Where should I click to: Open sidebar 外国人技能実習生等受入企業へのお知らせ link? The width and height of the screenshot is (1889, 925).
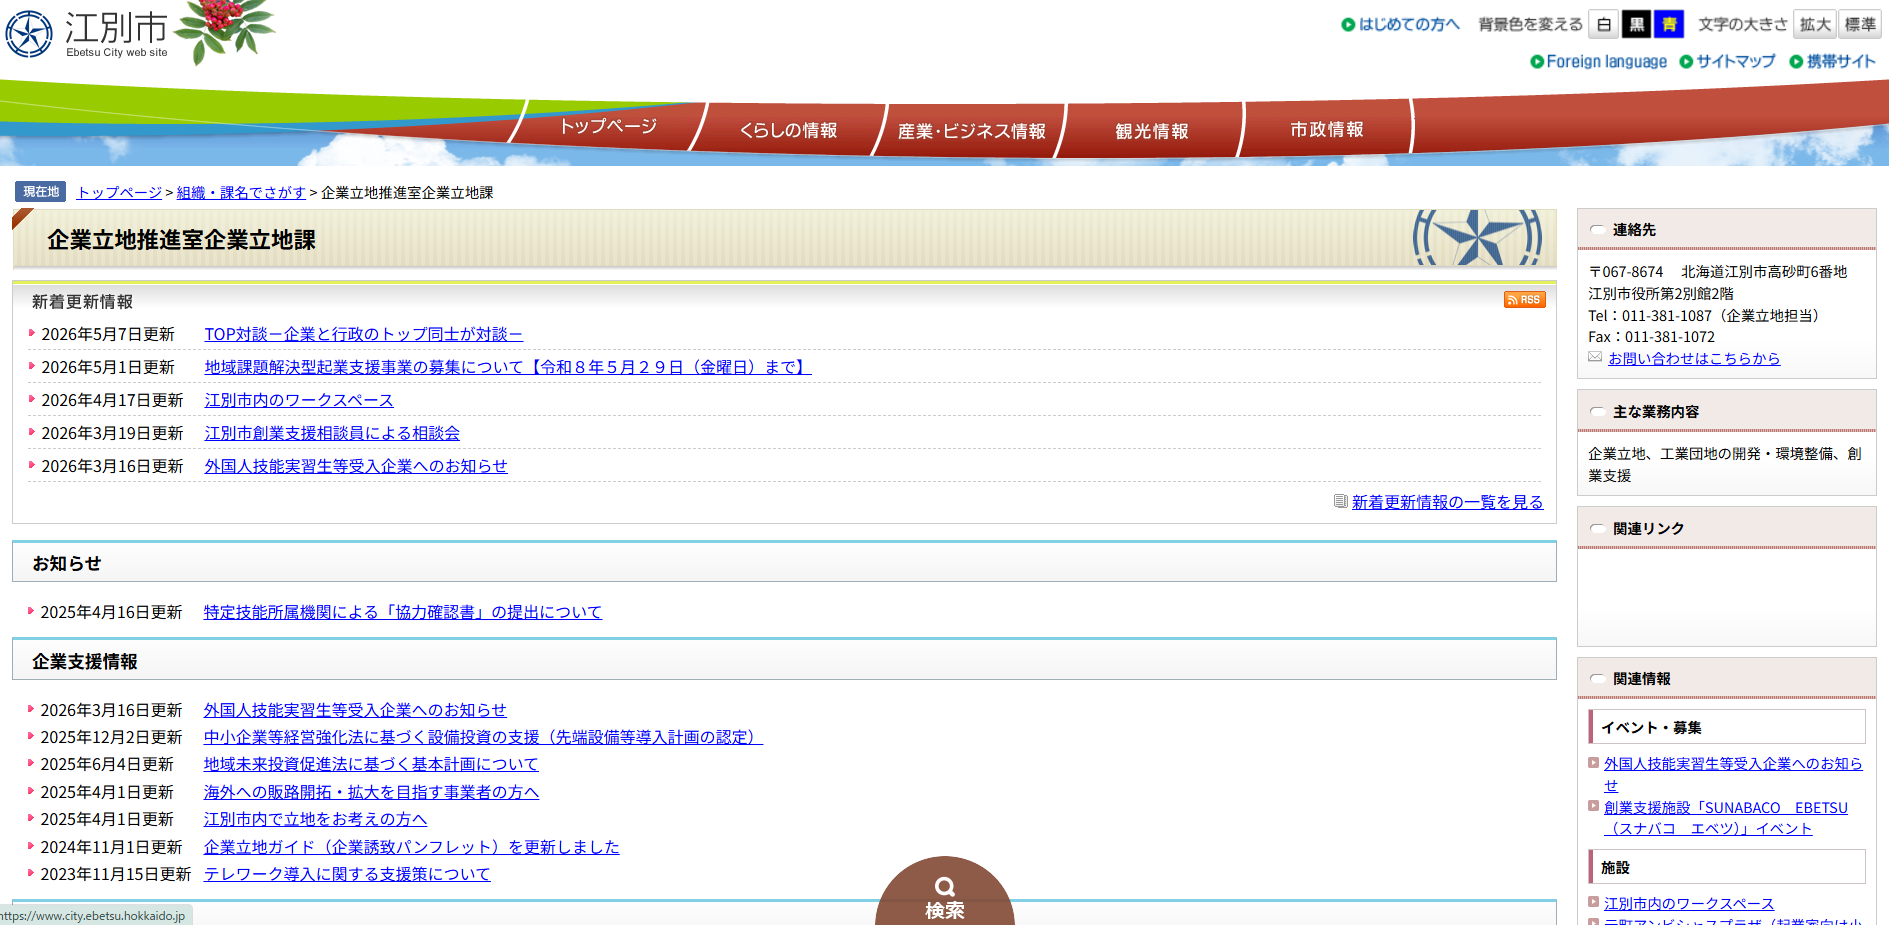pos(1733,774)
